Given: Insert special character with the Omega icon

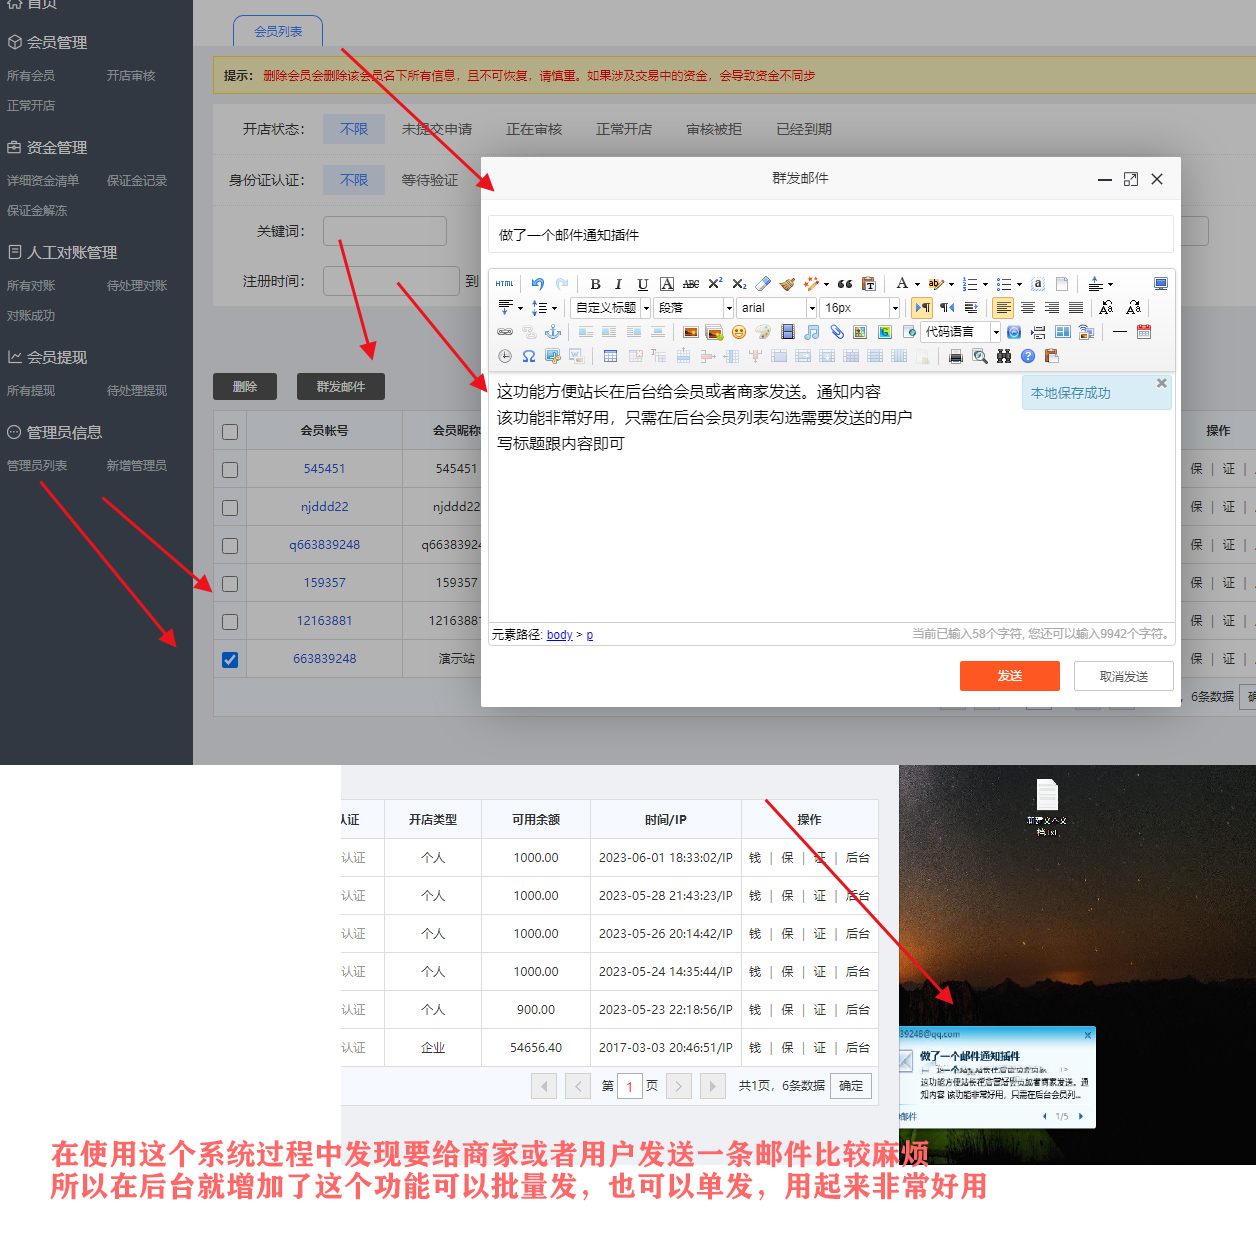Looking at the screenshot, I should [527, 356].
